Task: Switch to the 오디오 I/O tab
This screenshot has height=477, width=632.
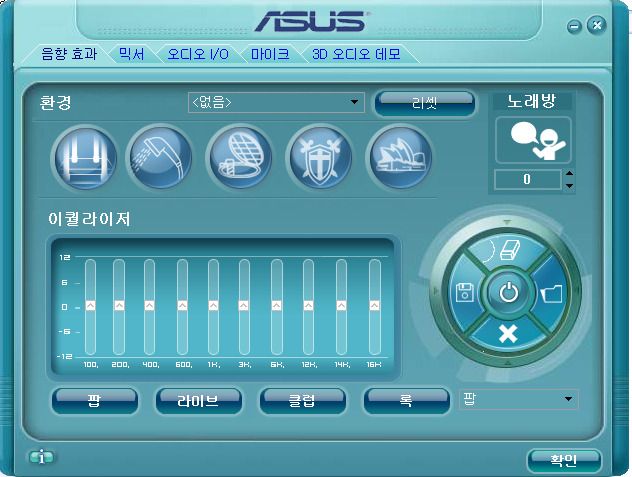Action: [x=198, y=54]
